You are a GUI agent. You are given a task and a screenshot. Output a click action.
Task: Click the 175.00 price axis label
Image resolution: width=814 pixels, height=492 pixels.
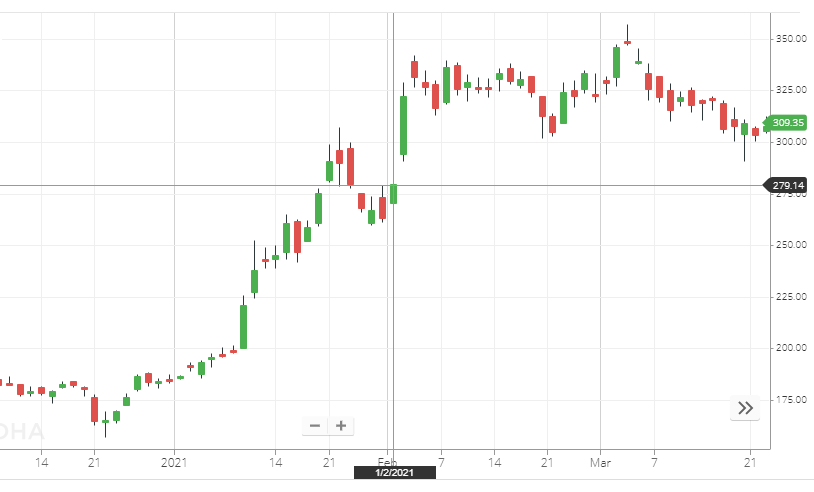pos(789,400)
